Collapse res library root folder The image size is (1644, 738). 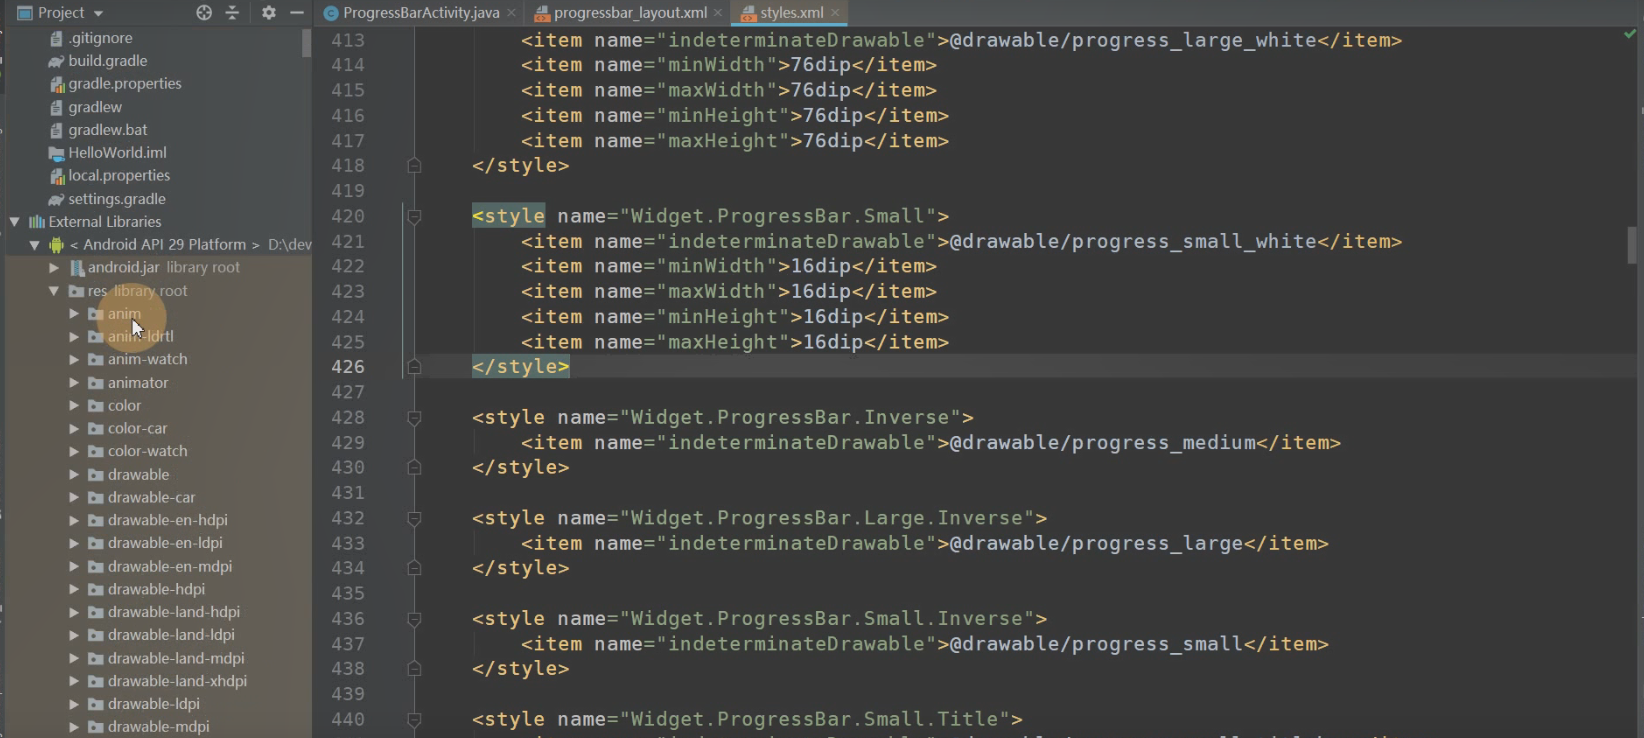click(54, 291)
